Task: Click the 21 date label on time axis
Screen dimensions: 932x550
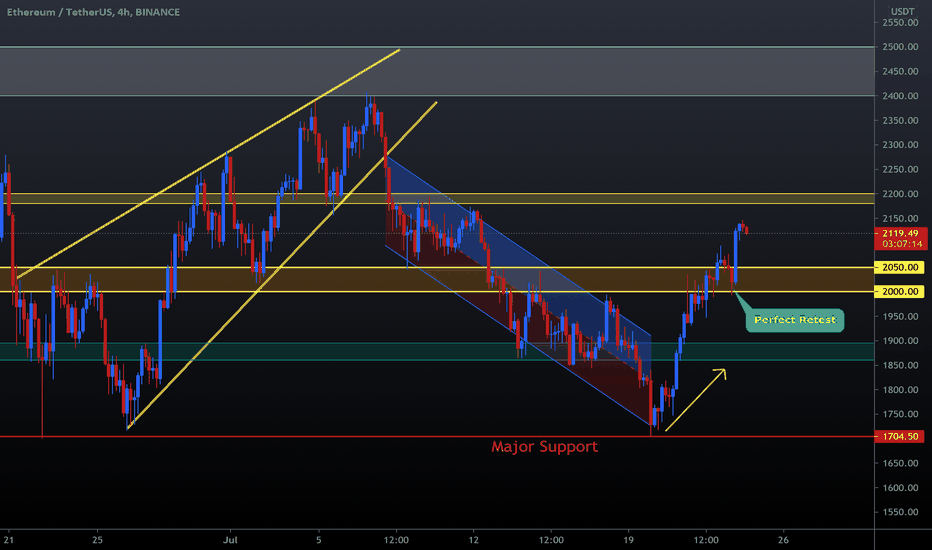Action: click(x=8, y=540)
